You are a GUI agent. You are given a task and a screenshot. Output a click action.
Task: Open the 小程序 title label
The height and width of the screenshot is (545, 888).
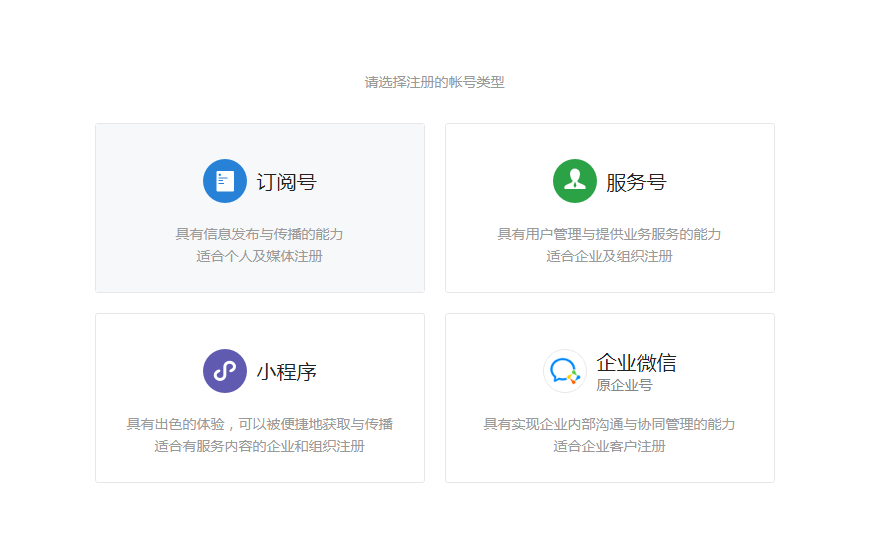(286, 372)
